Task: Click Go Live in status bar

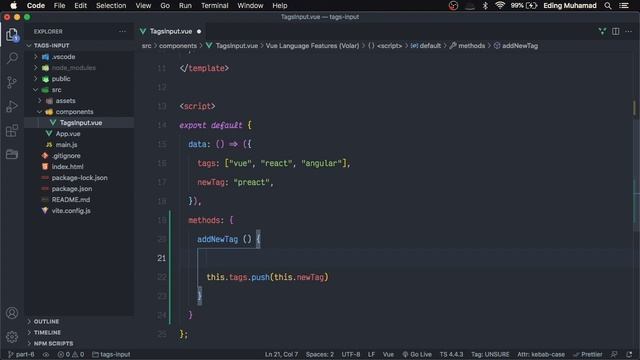Action: tap(417, 354)
